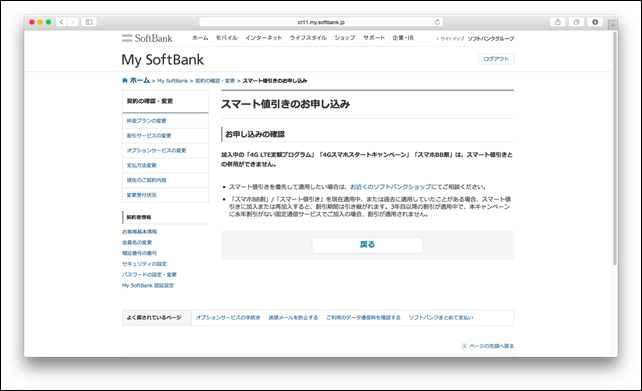
Task: Select 割引サービスの変更 in the sidebar
Action: (165, 136)
